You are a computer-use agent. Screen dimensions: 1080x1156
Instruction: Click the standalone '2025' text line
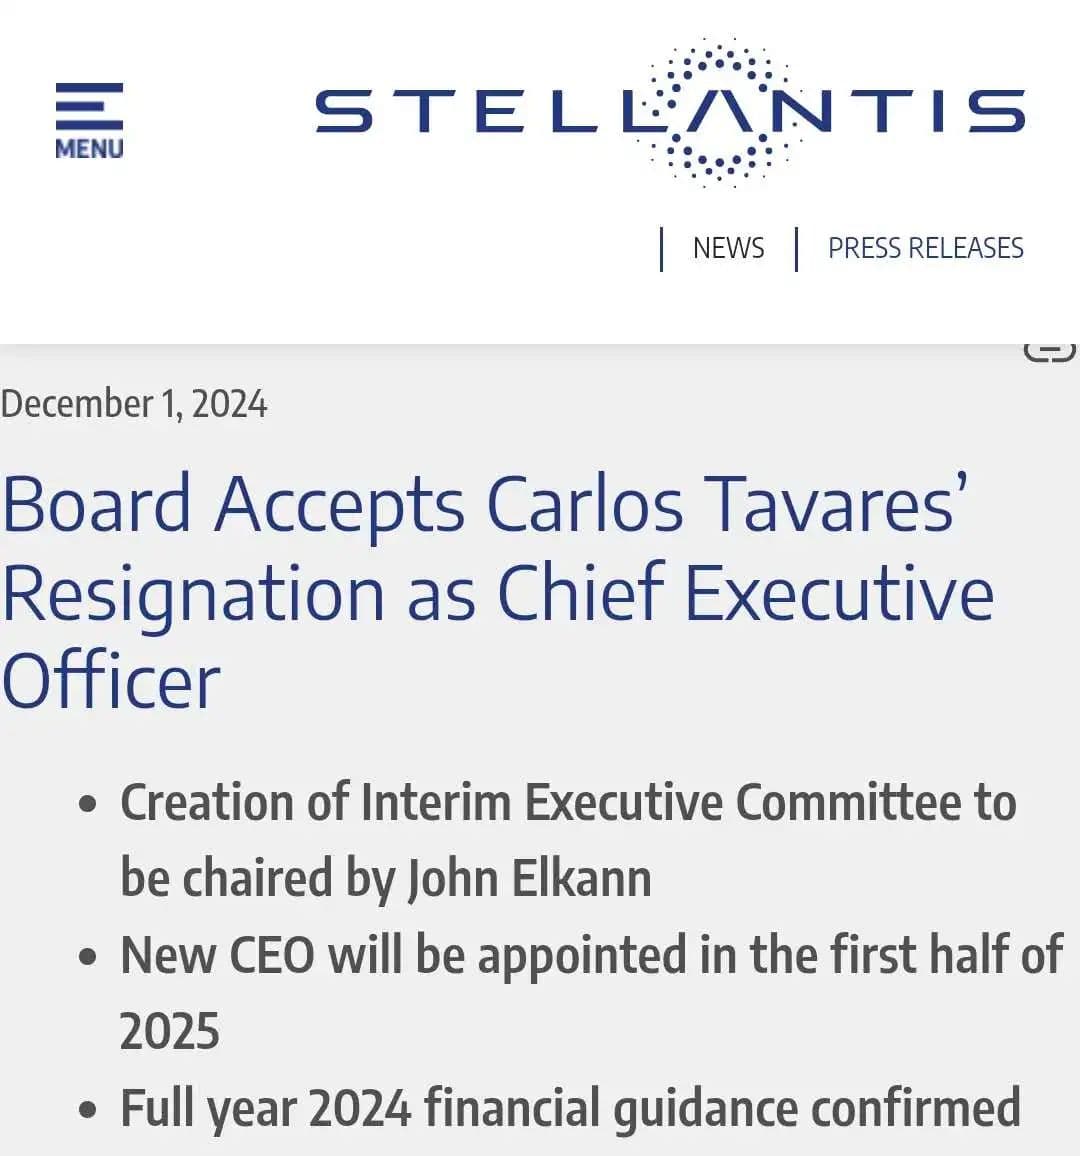[169, 1032]
